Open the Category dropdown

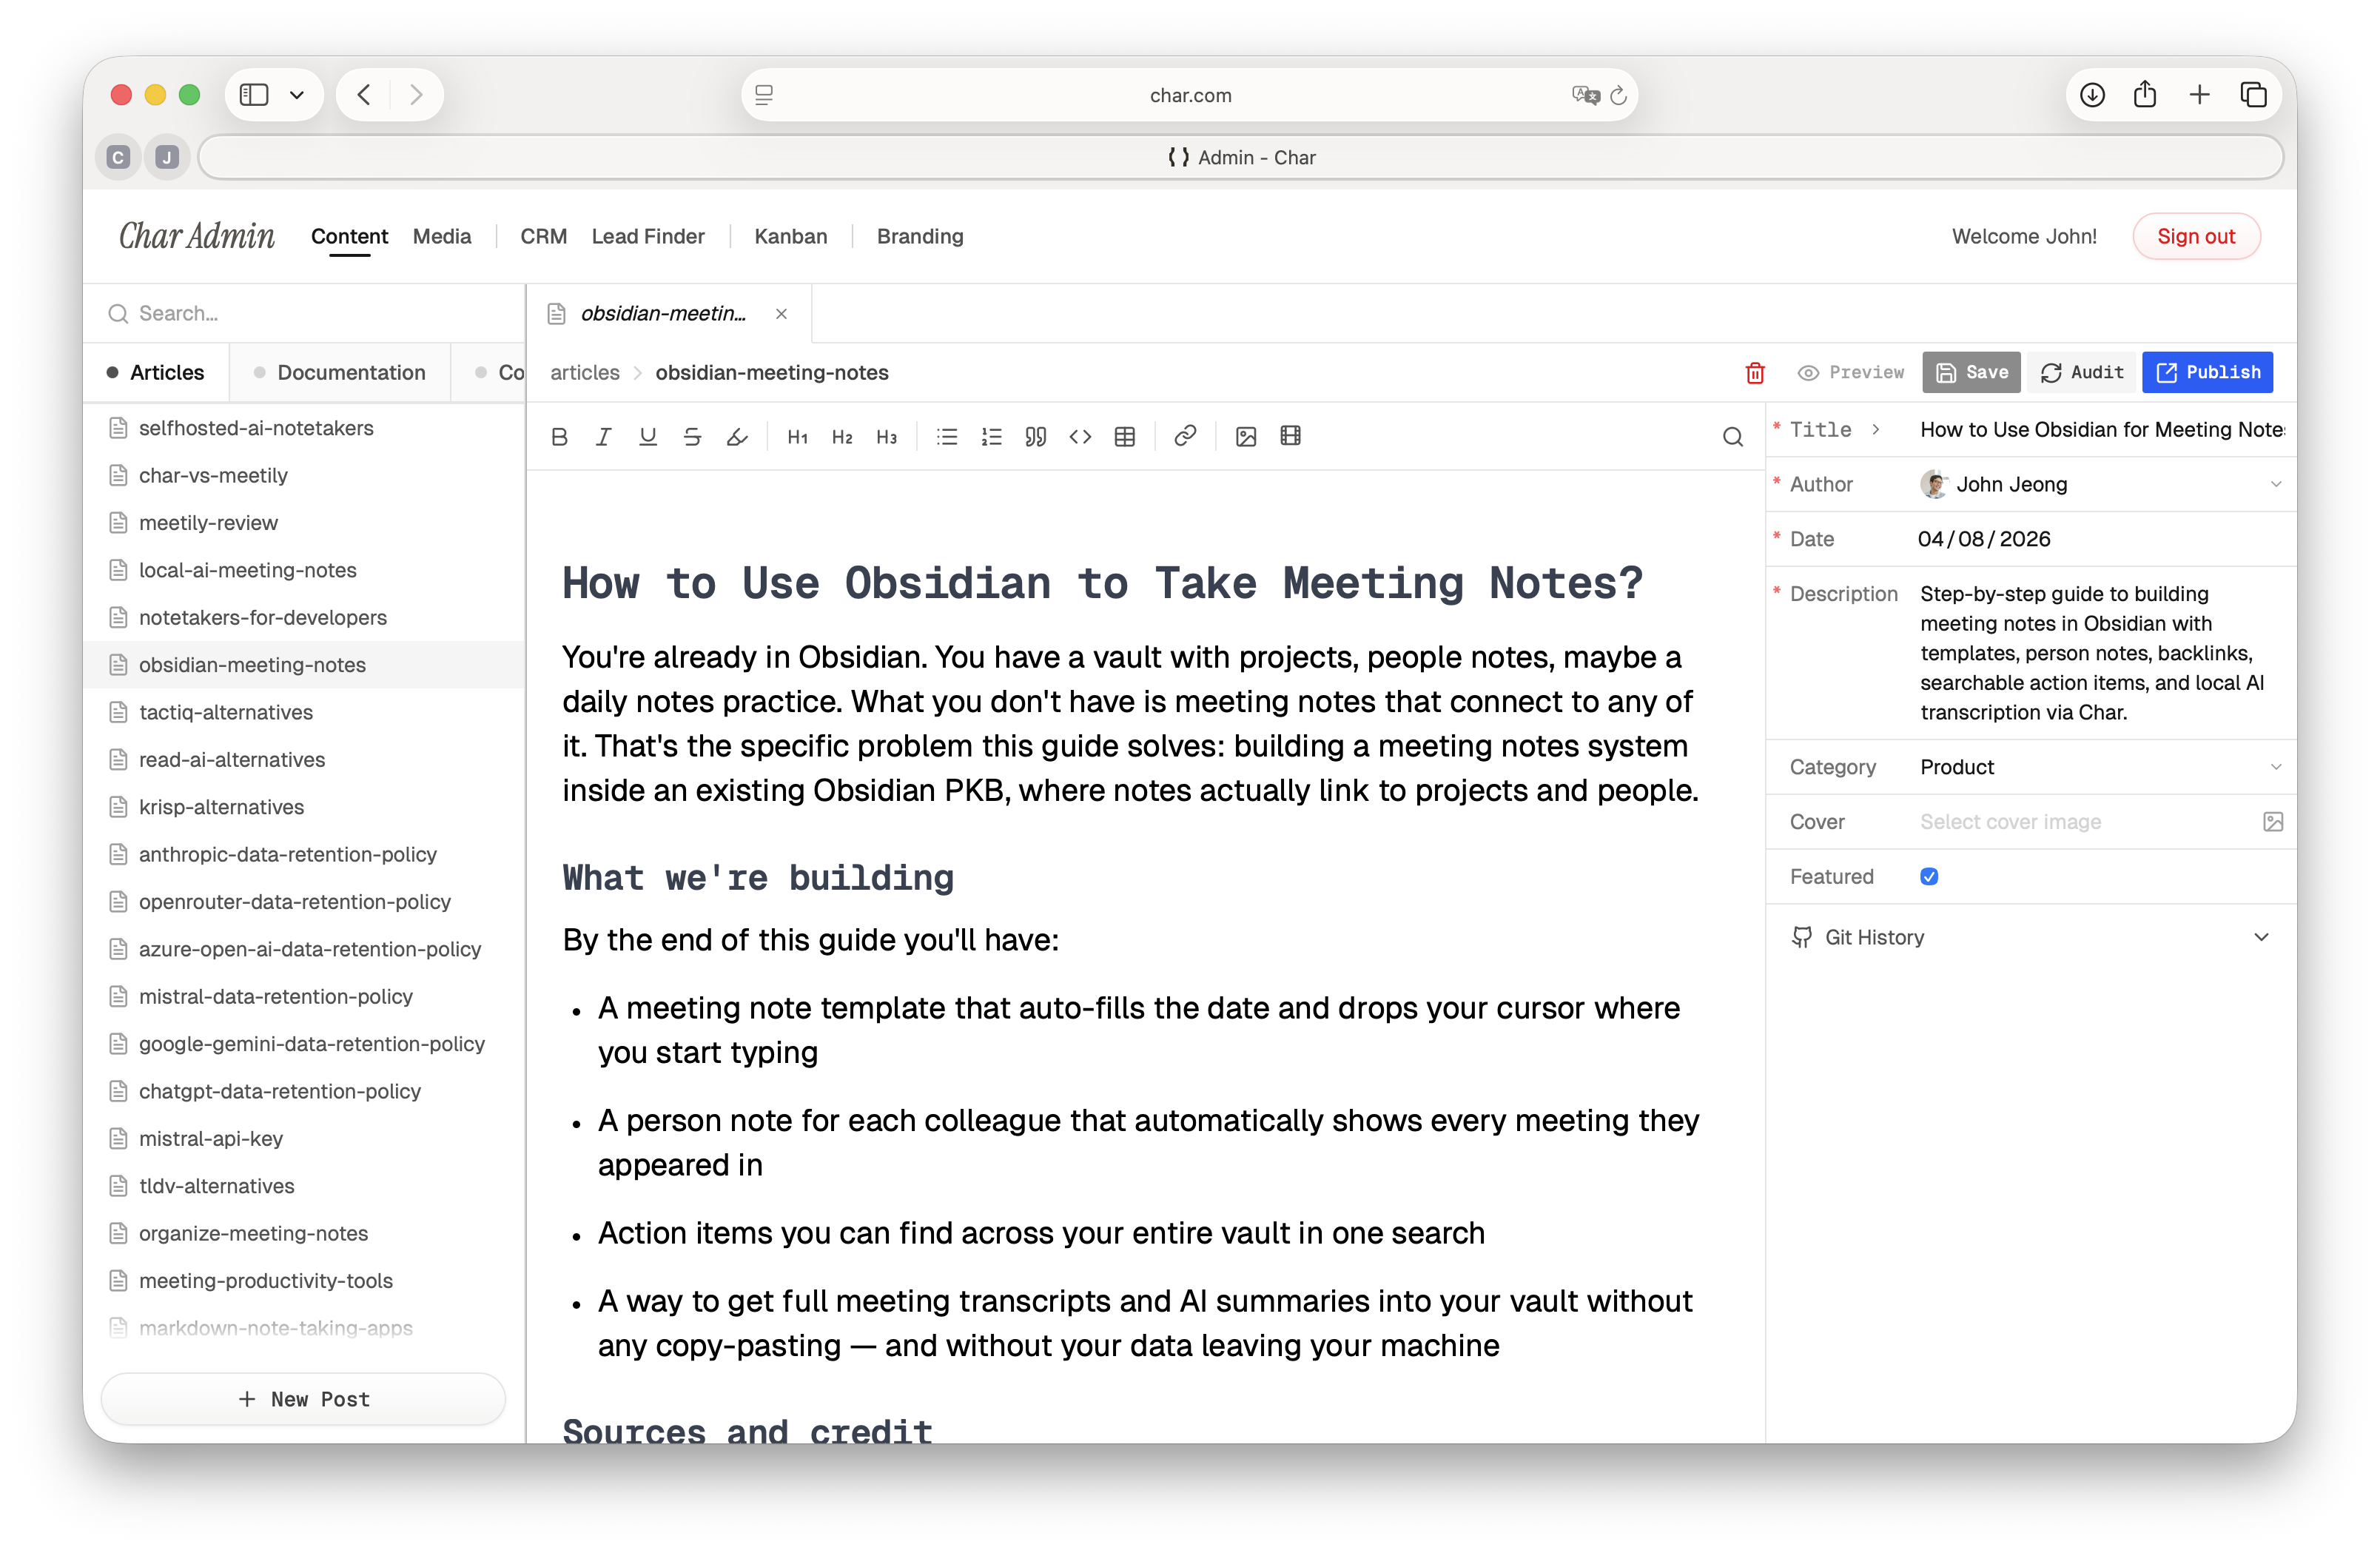2100,767
